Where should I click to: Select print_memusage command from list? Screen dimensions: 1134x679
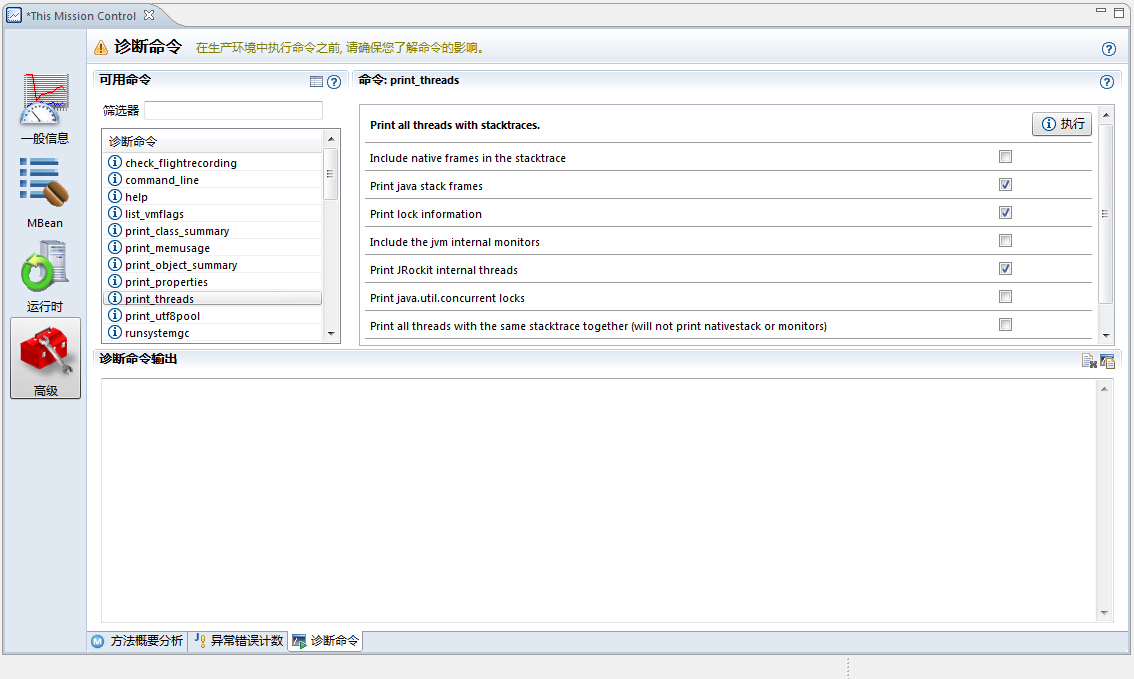point(167,248)
